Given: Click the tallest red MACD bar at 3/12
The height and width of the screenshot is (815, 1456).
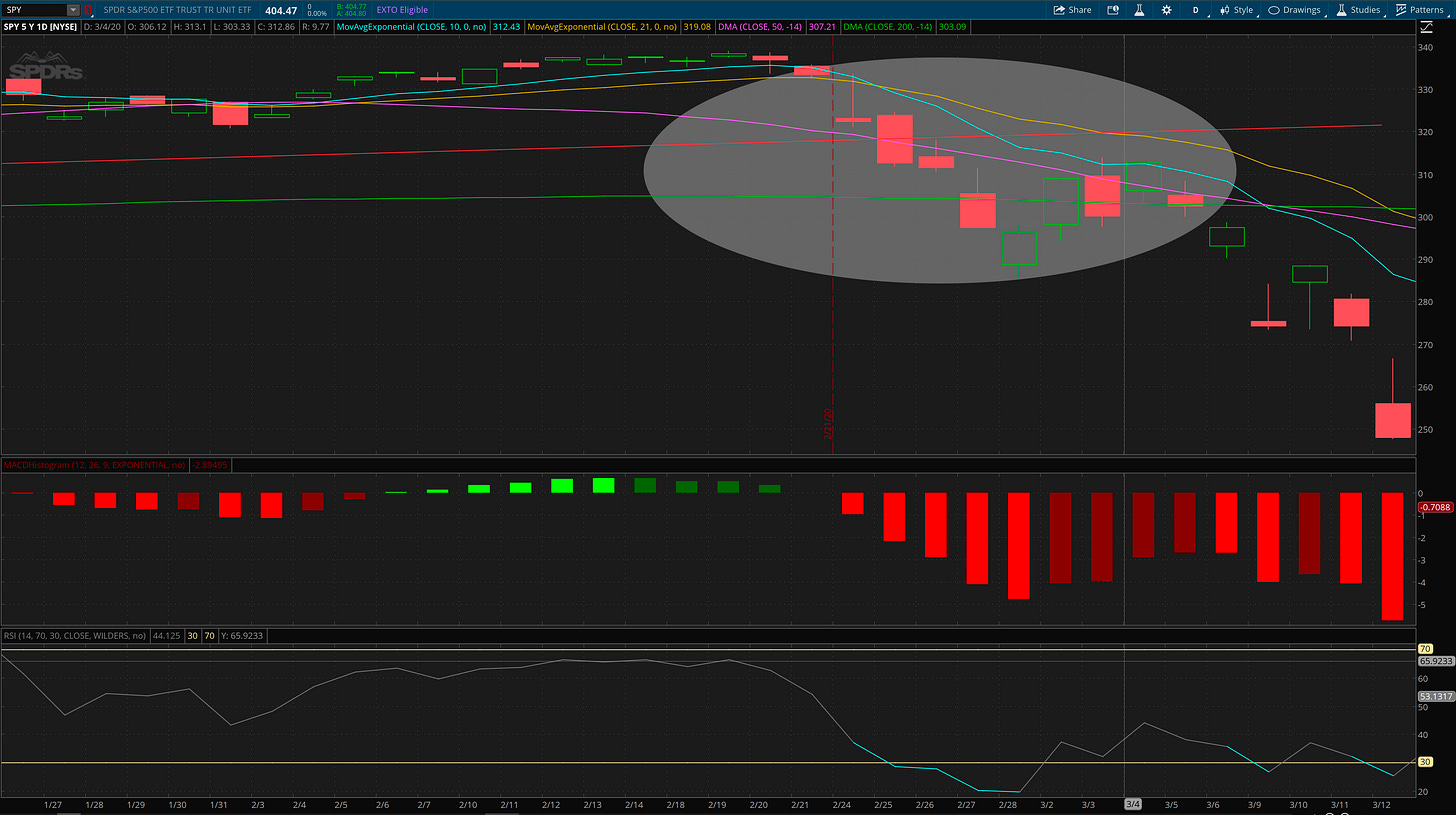Looking at the screenshot, I should pos(1392,556).
